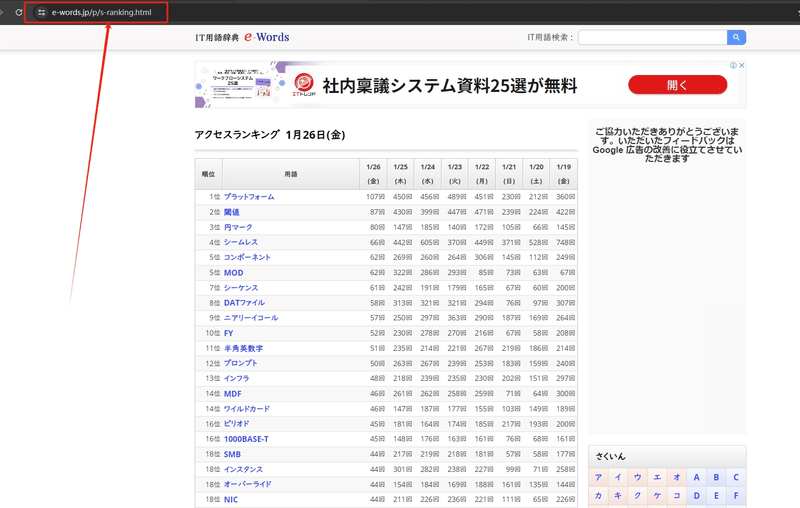Click the さくいん panel heading
Image resolution: width=800 pixels, height=508 pixels.
610,456
